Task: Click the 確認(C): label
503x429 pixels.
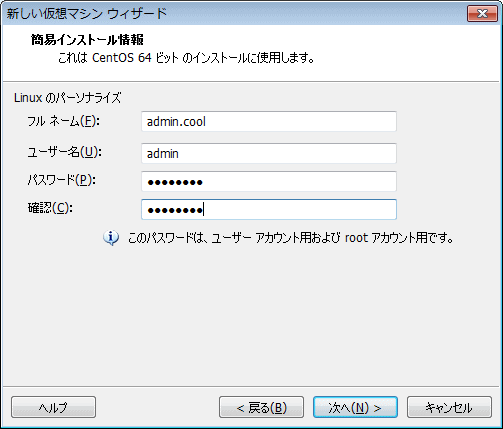Action: [x=50, y=208]
